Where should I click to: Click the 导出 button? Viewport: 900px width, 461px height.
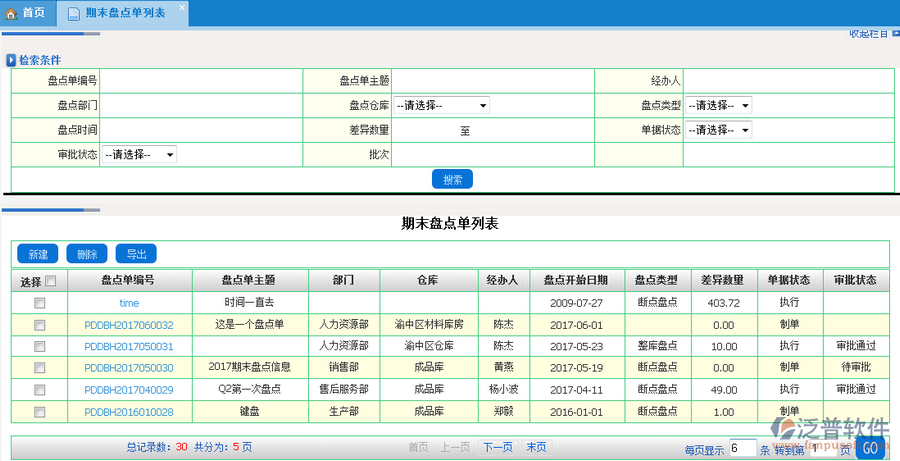pos(136,254)
